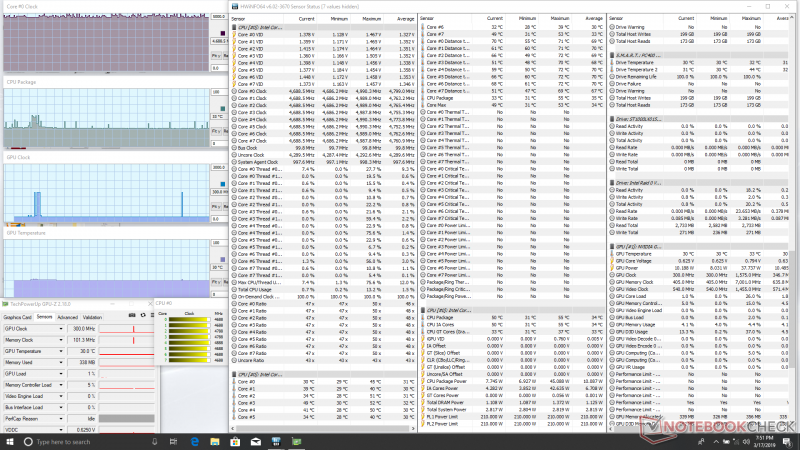The height and width of the screenshot is (450, 800).
Task: Open the GPU Clock sensor dropdown in GPU-Z
Action: pos(61,329)
